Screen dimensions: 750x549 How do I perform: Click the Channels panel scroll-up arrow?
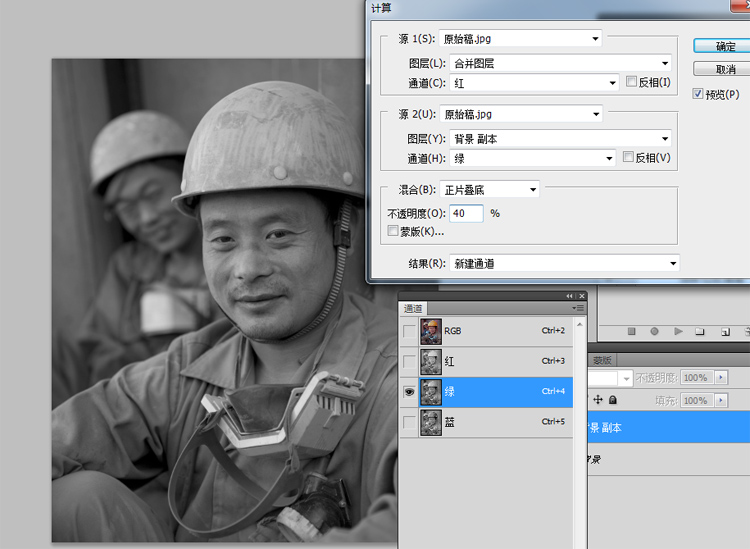tap(579, 324)
